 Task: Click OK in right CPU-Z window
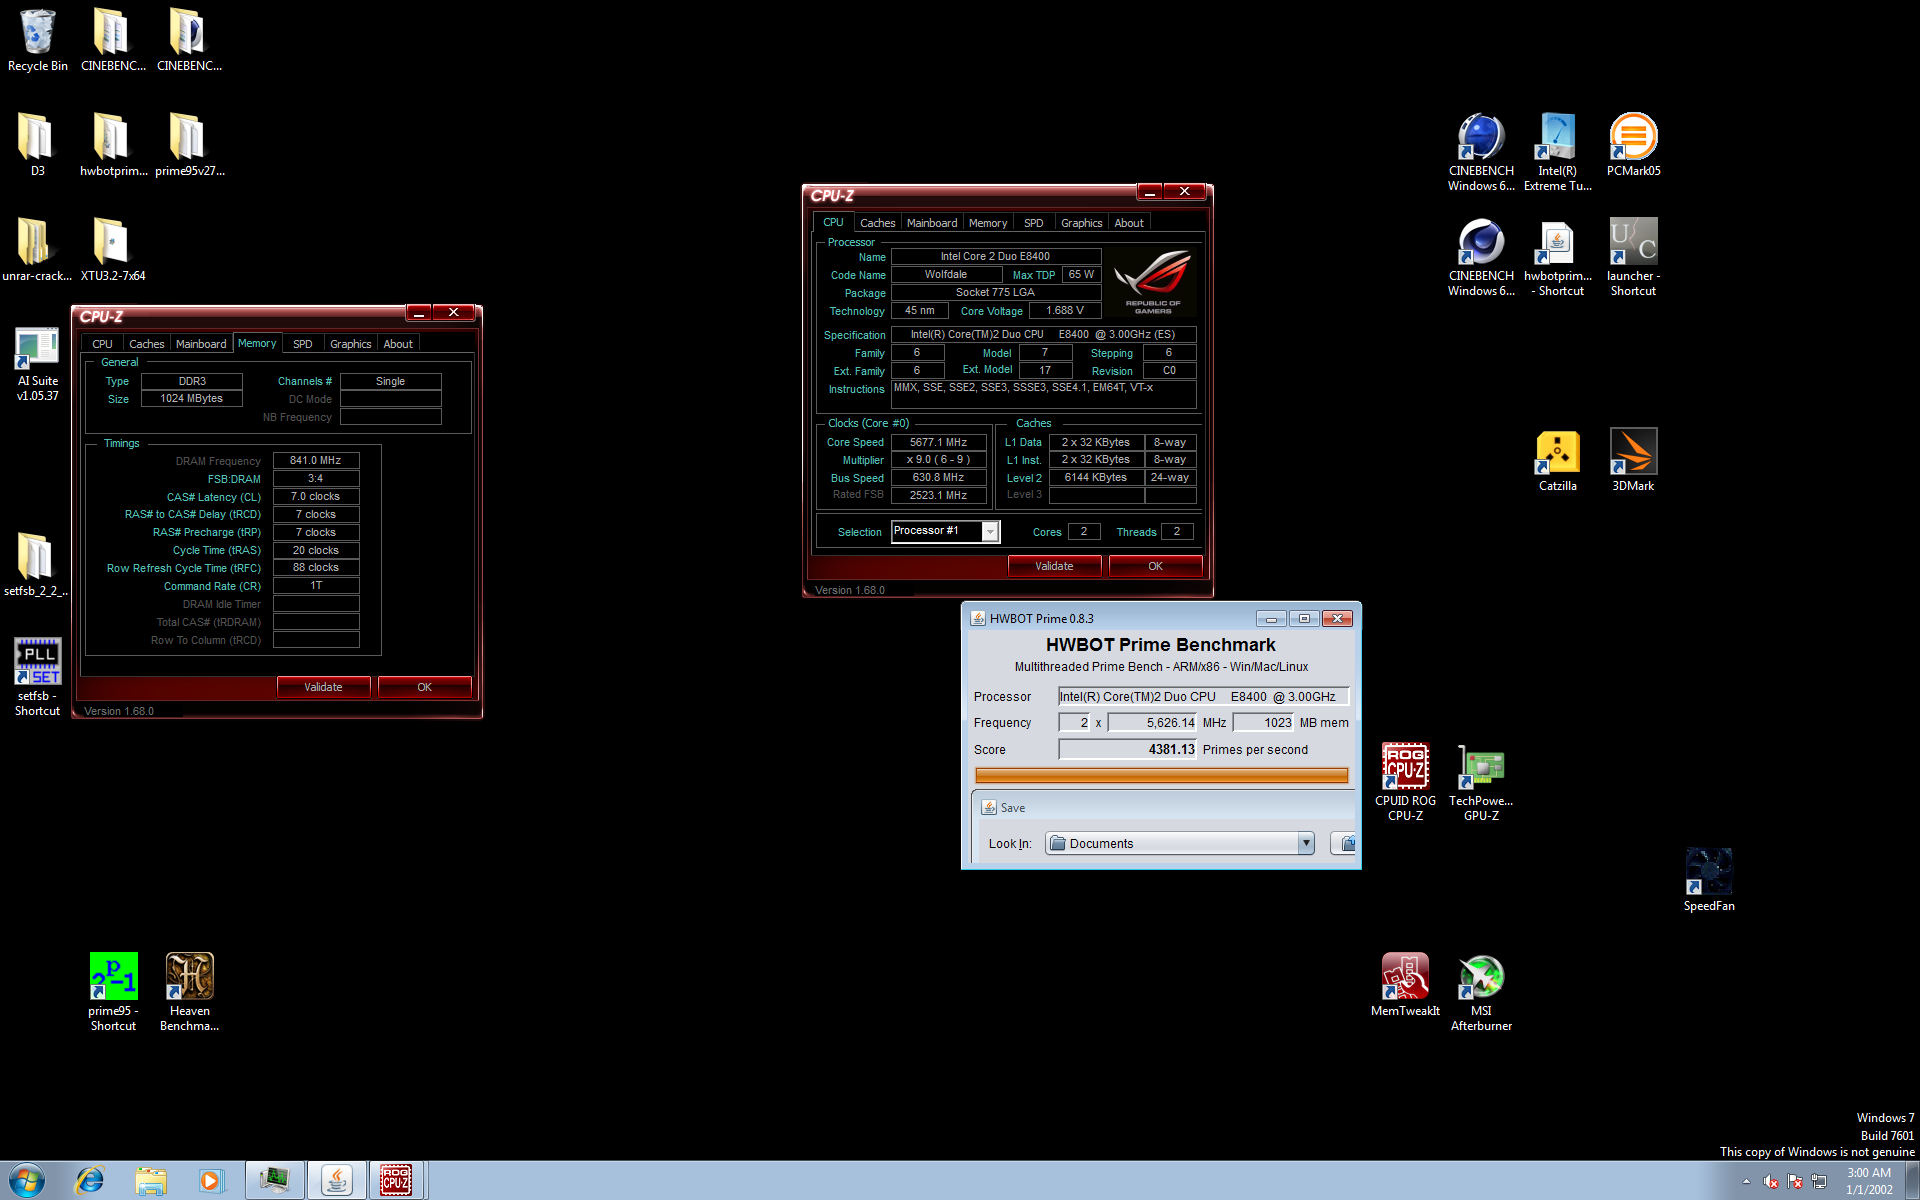click(x=1155, y=566)
